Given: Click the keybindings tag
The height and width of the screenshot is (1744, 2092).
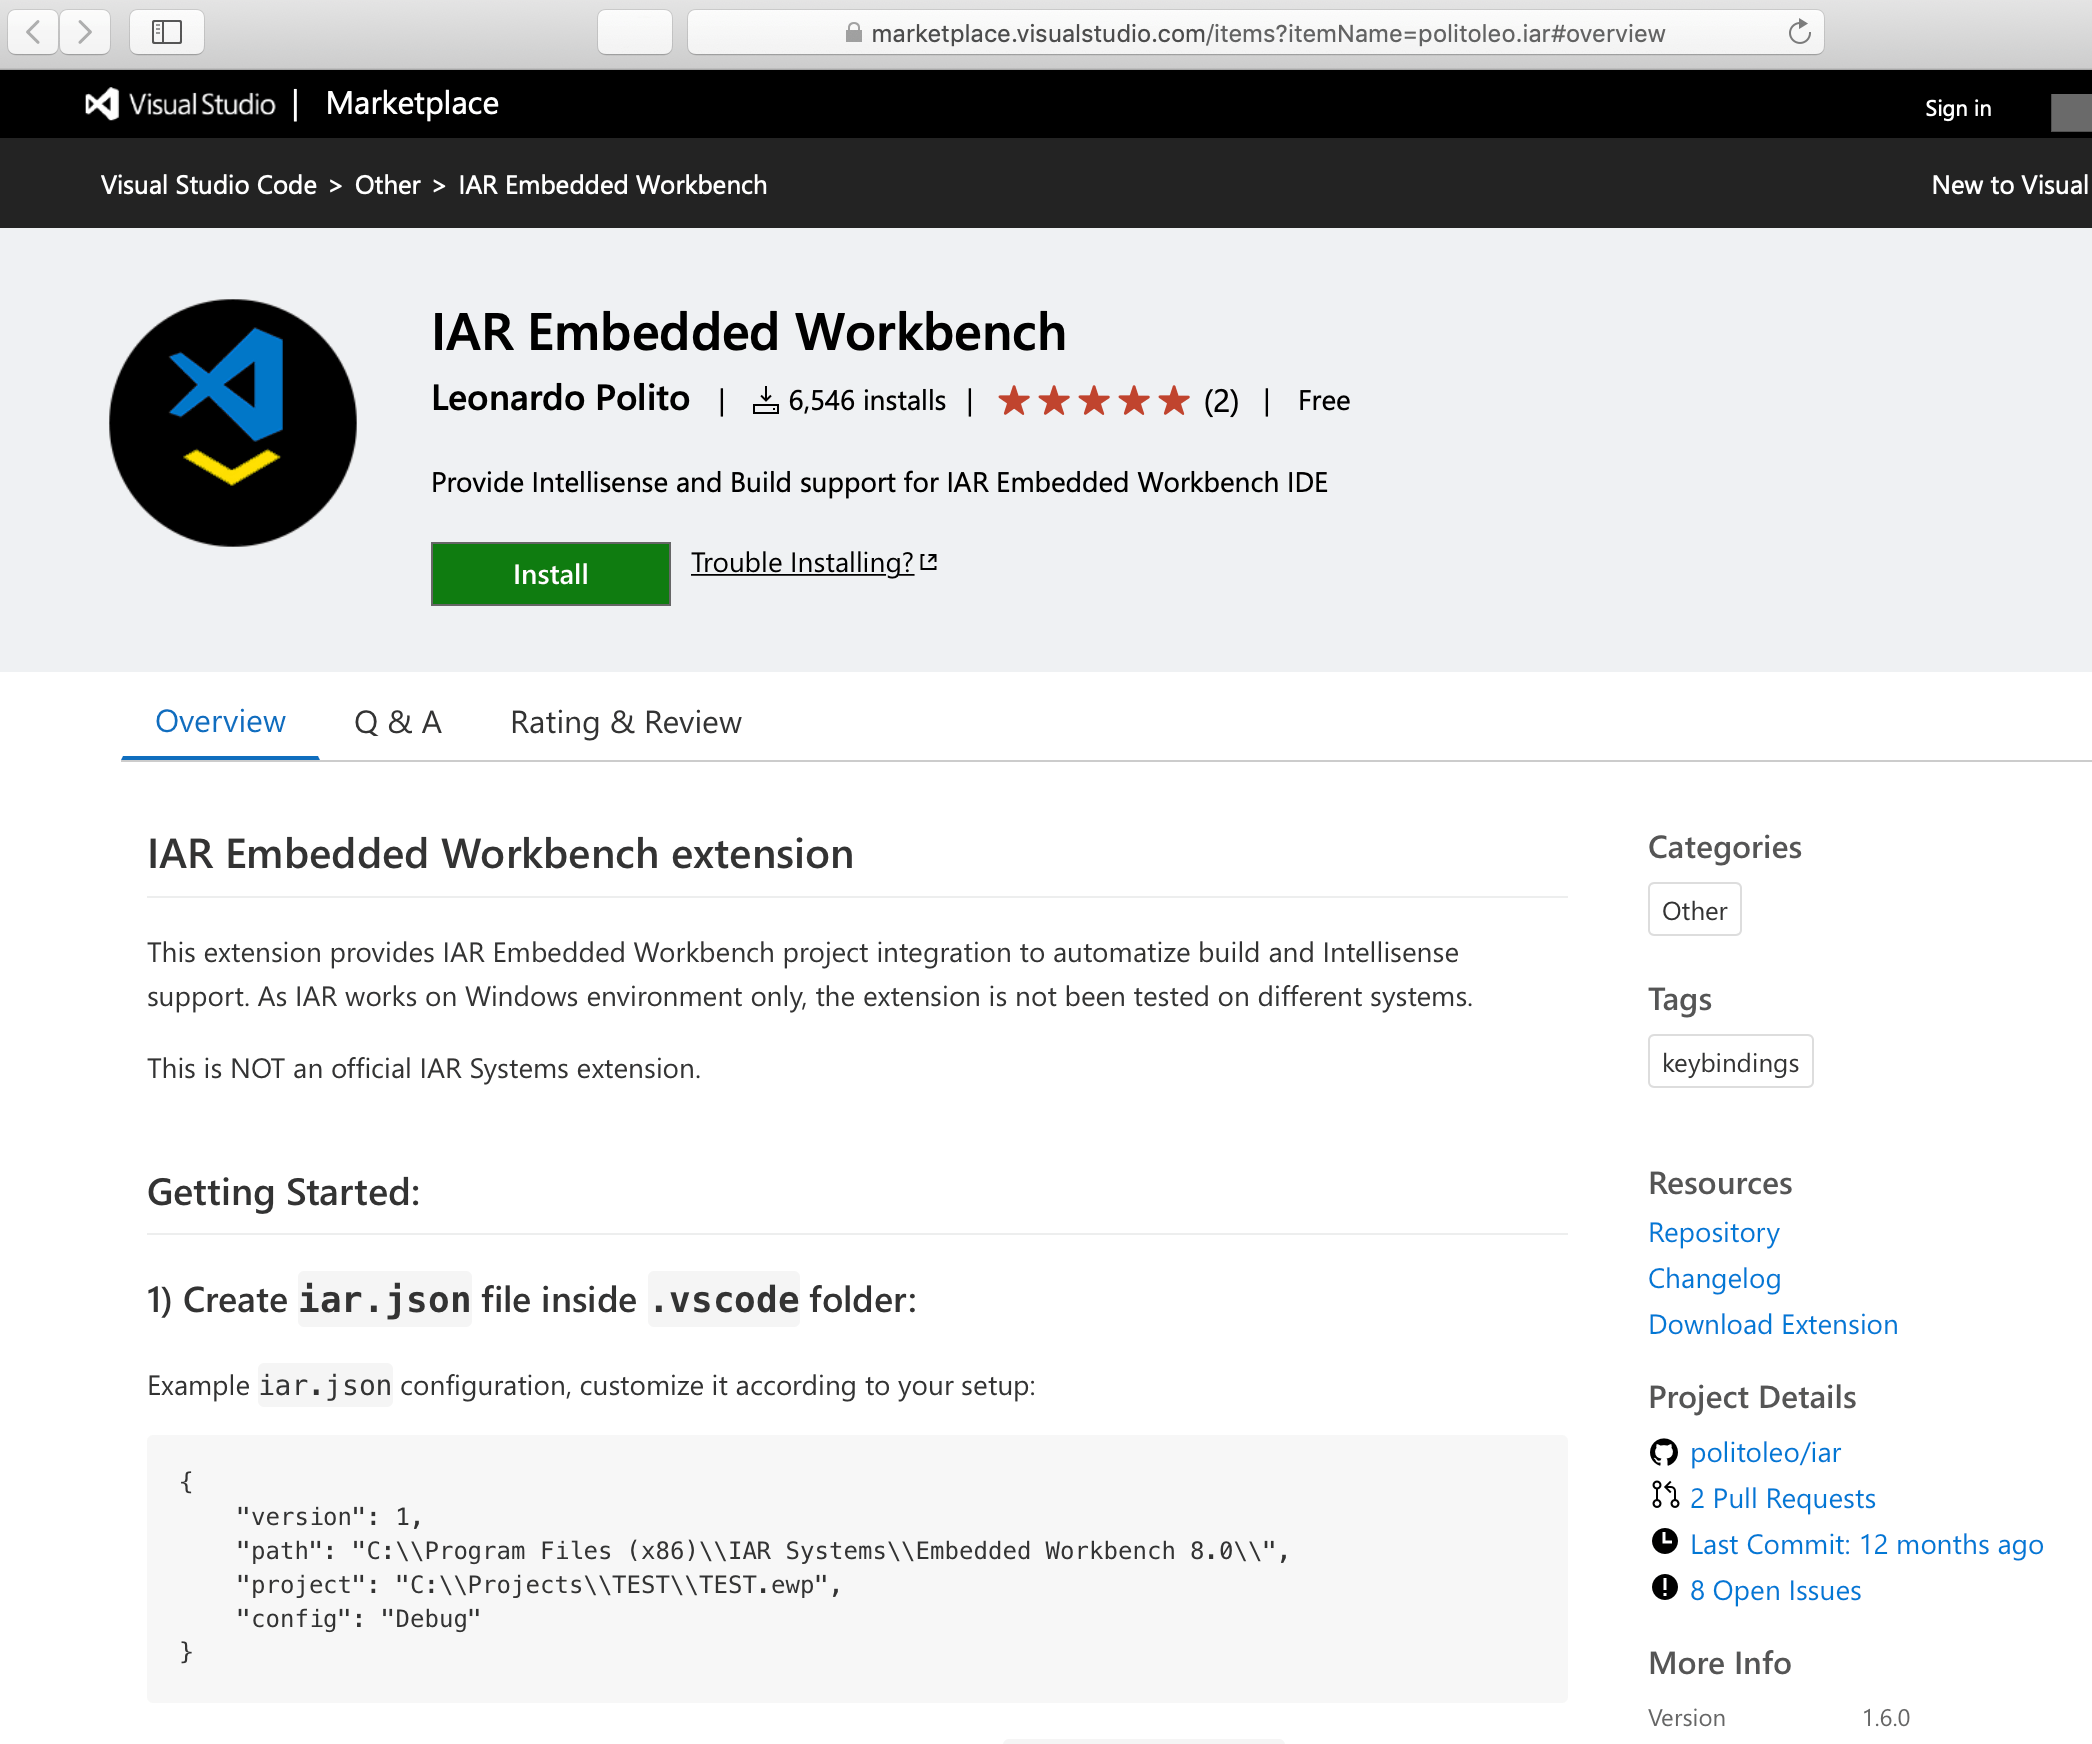Looking at the screenshot, I should tap(1730, 1062).
